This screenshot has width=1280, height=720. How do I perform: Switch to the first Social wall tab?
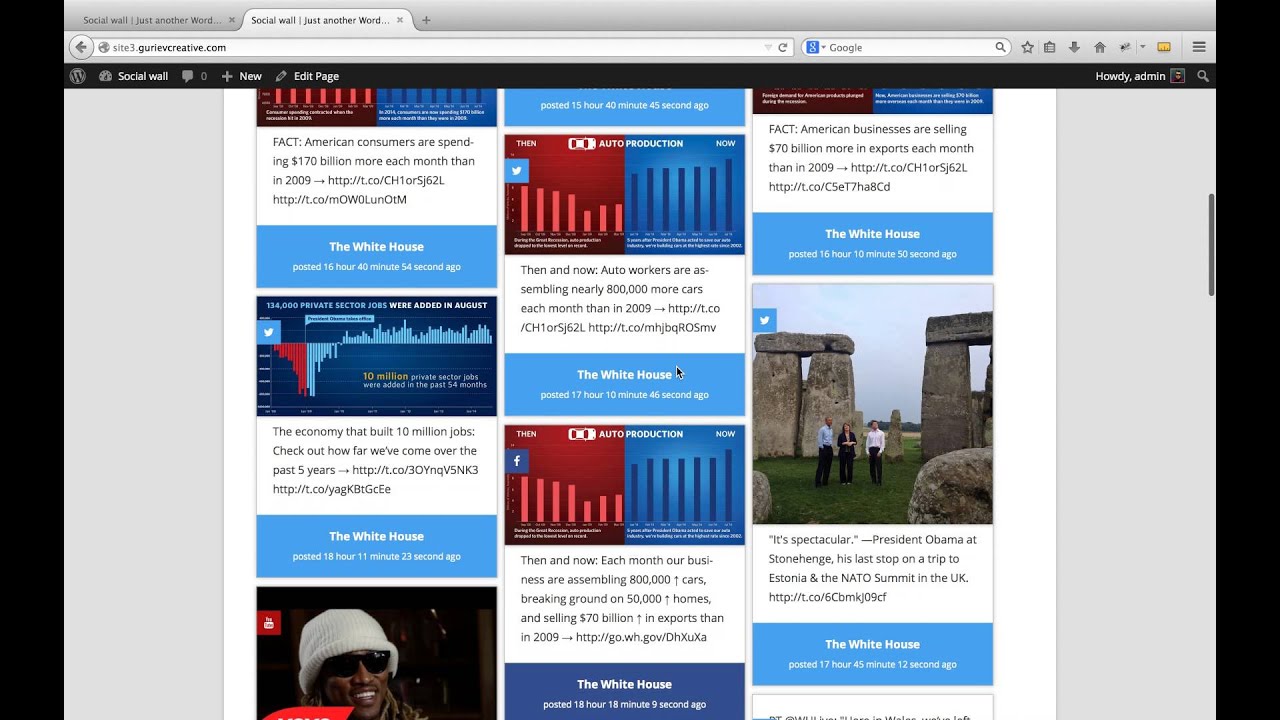pyautogui.click(x=153, y=20)
